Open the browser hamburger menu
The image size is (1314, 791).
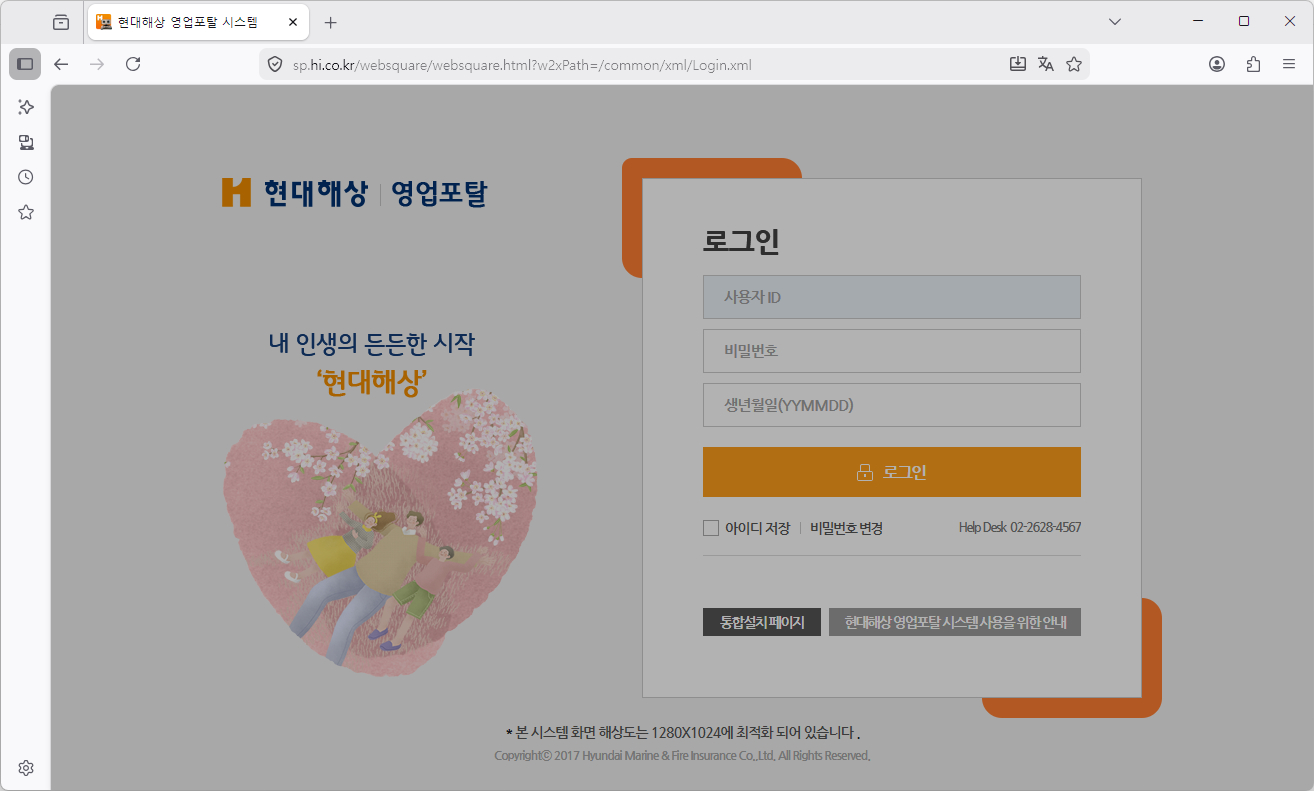[1289, 64]
